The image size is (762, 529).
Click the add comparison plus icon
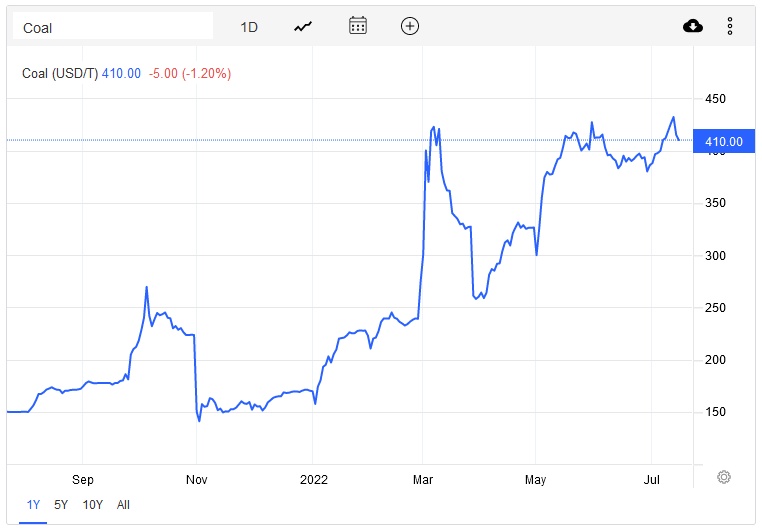[x=409, y=27]
